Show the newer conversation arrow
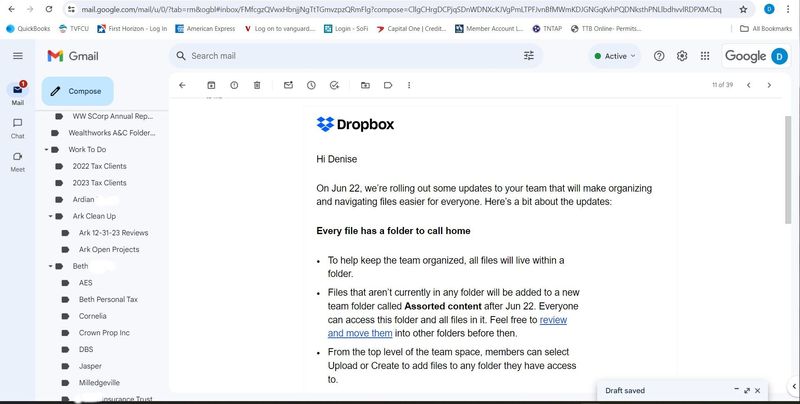This screenshot has height=404, width=800. (x=748, y=85)
